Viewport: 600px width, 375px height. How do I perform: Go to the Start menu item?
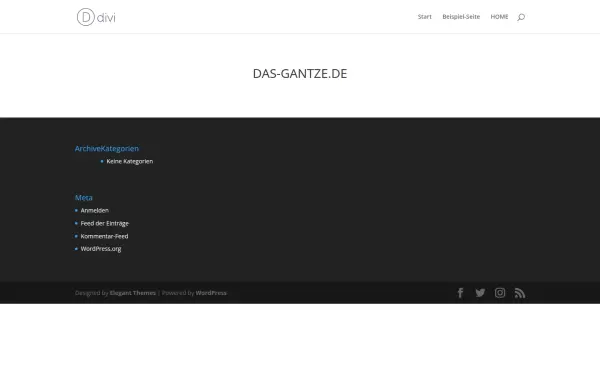[x=424, y=17]
